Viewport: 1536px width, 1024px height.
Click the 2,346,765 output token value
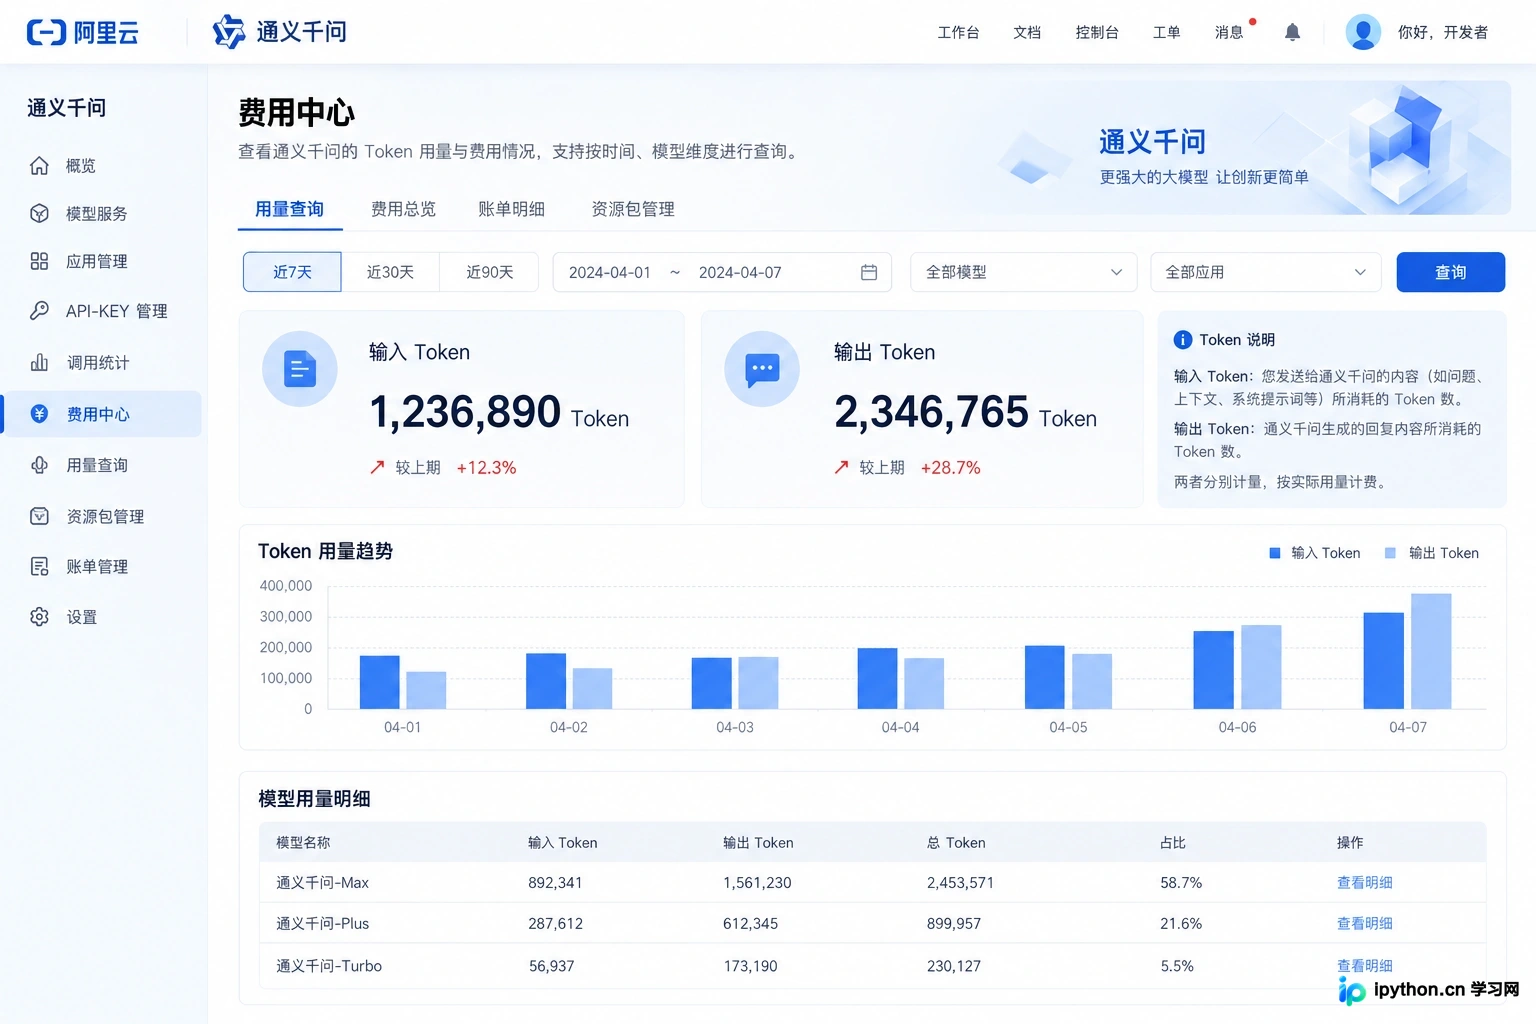tap(931, 412)
